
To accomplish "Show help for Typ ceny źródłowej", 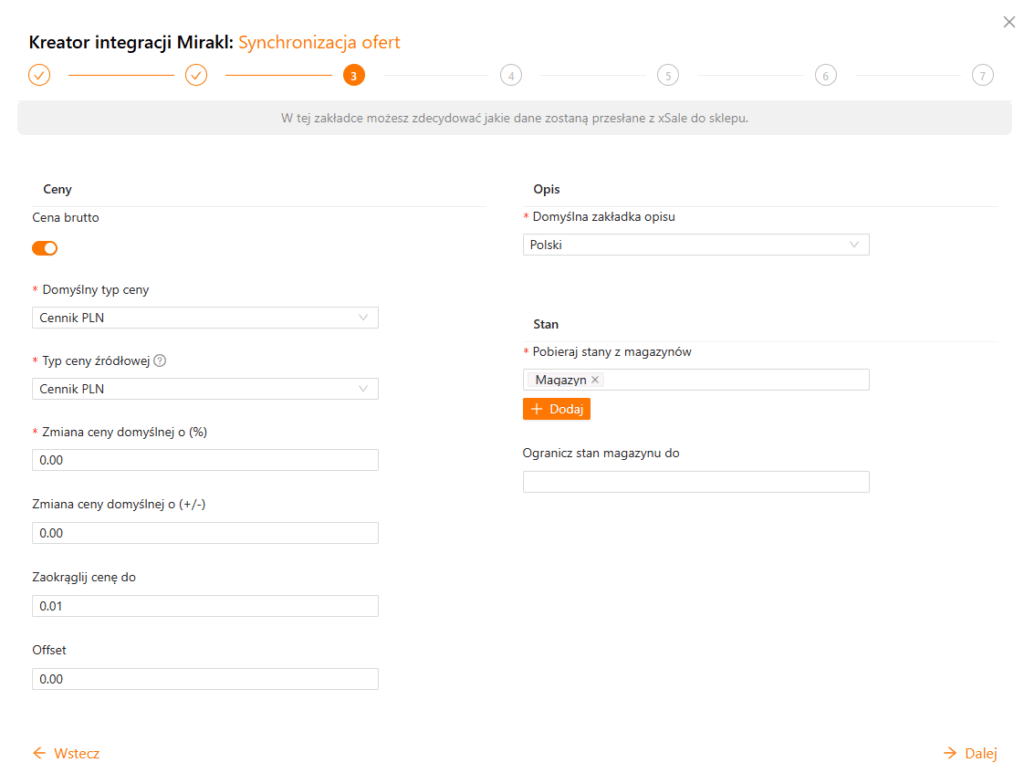I will (160, 360).
